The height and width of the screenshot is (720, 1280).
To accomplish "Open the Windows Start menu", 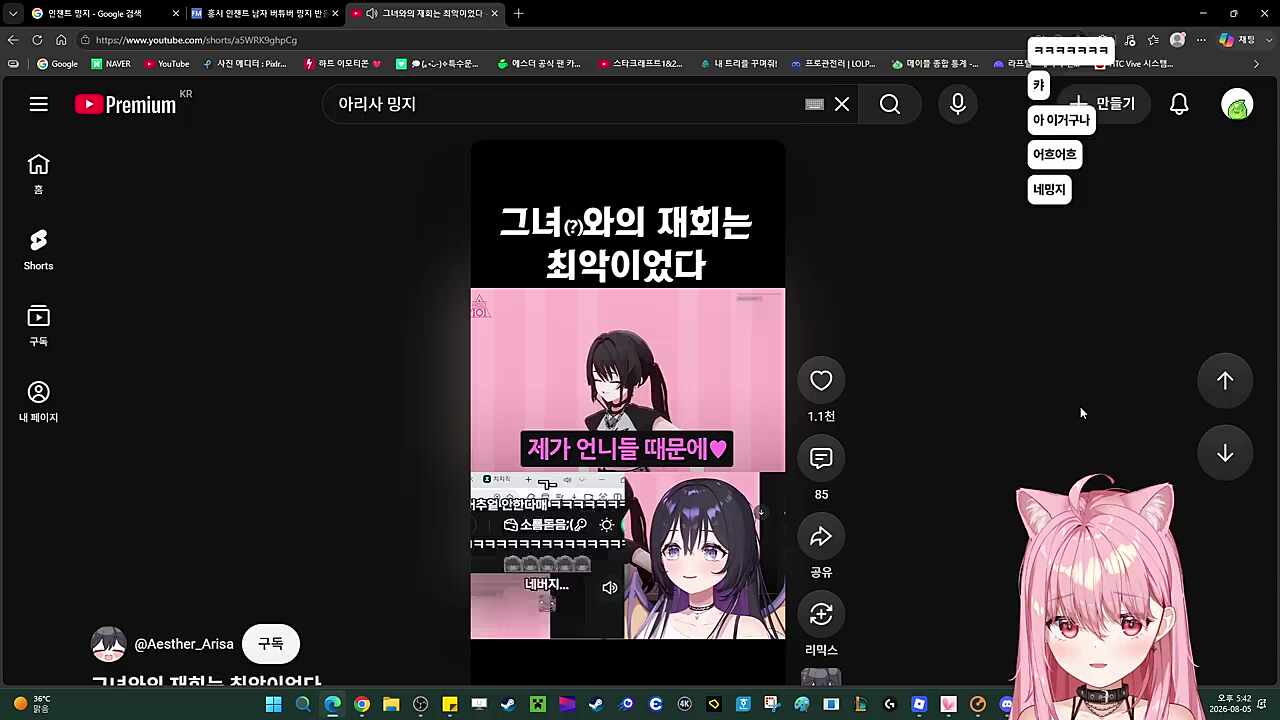I will tap(273, 704).
